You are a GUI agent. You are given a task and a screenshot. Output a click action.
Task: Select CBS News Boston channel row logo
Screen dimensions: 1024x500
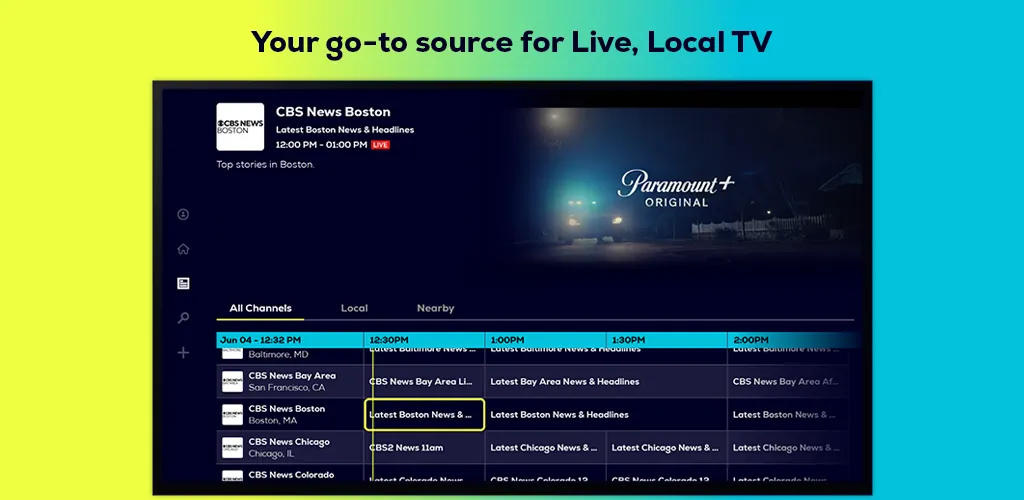pyautogui.click(x=232, y=414)
